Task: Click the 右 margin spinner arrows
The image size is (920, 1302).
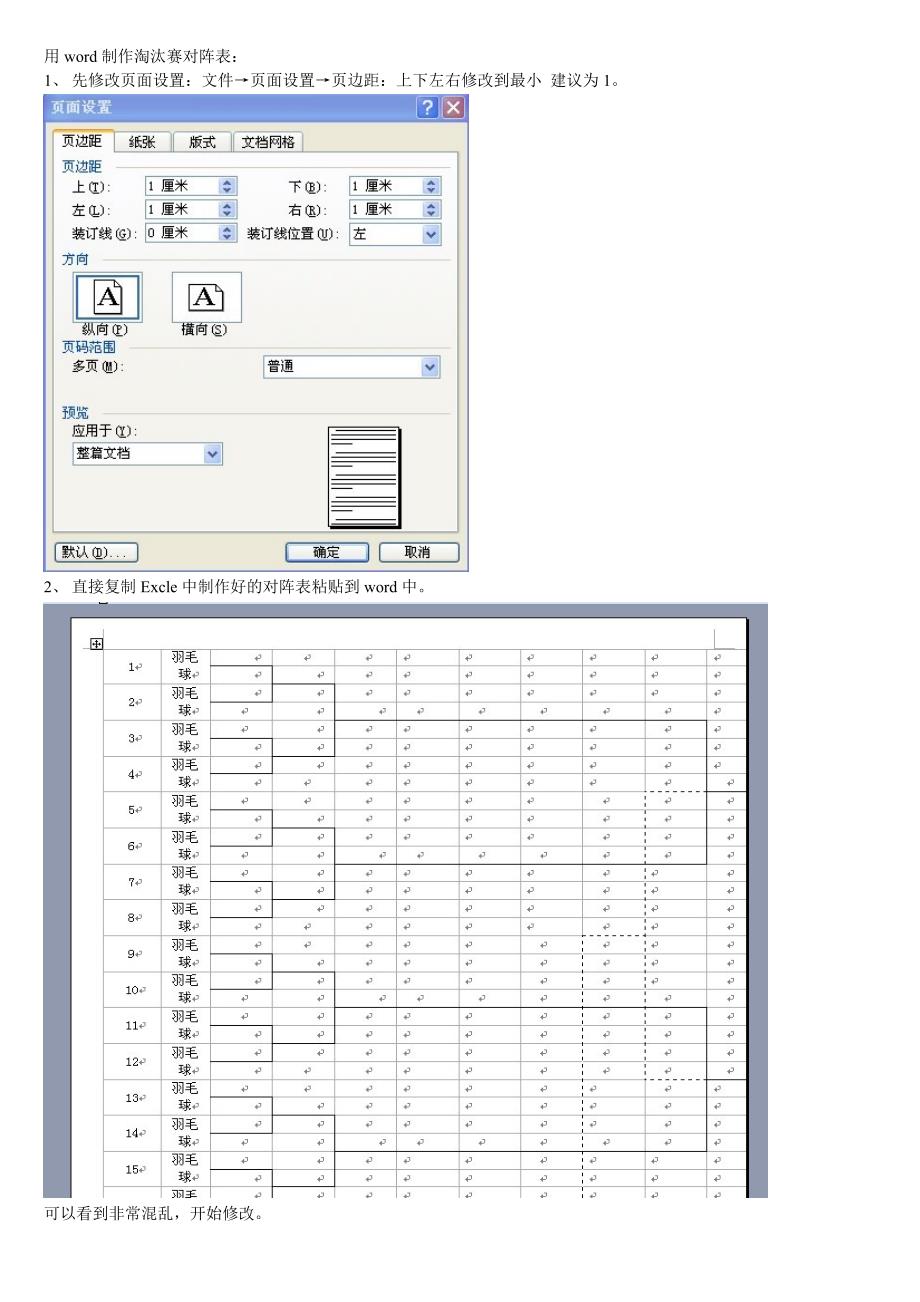Action: [431, 210]
